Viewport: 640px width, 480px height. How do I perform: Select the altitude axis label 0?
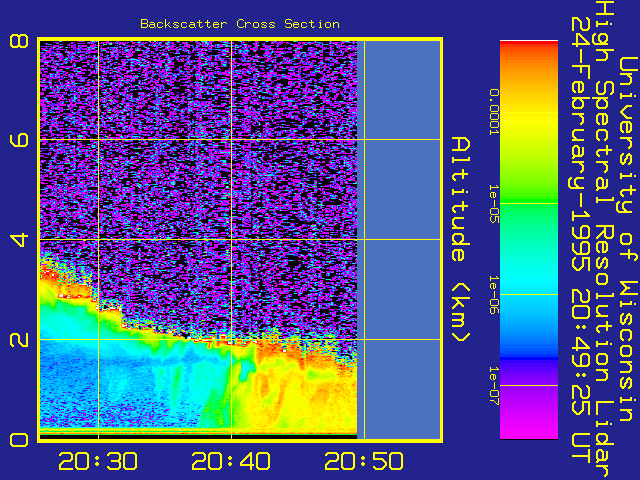[x=19, y=440]
